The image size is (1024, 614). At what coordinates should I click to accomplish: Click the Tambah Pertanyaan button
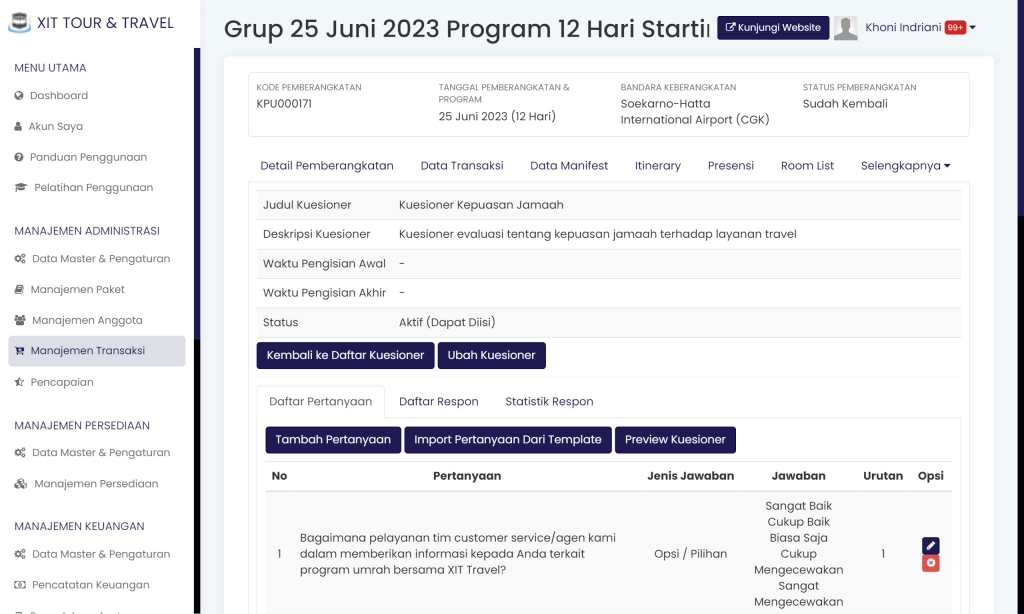coord(333,440)
